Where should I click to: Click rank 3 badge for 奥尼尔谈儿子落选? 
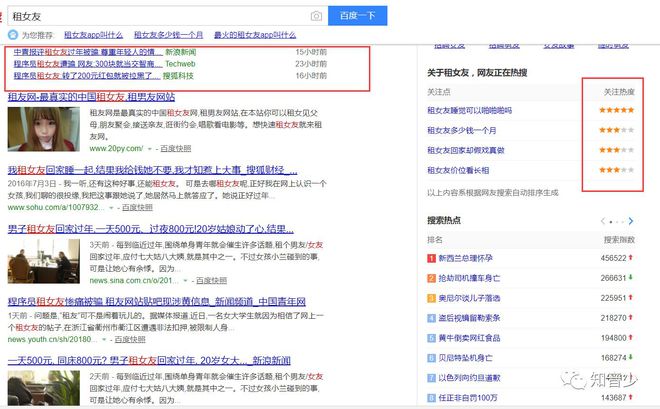(x=431, y=298)
